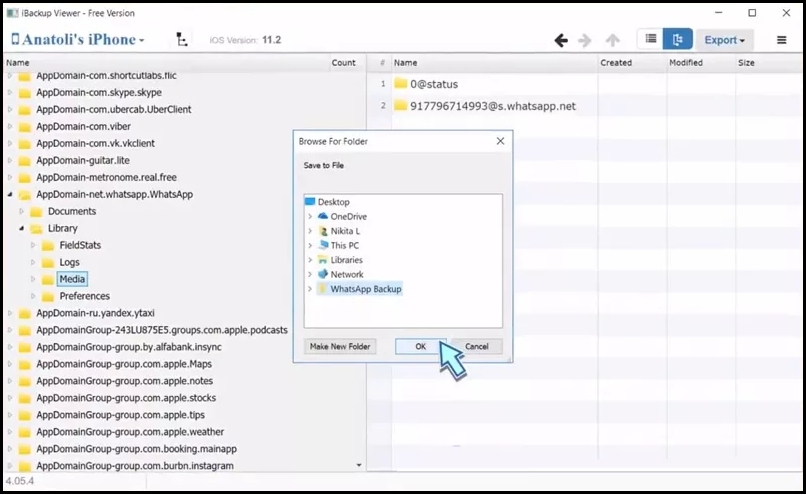Expand the OneDrive node

[x=310, y=216]
